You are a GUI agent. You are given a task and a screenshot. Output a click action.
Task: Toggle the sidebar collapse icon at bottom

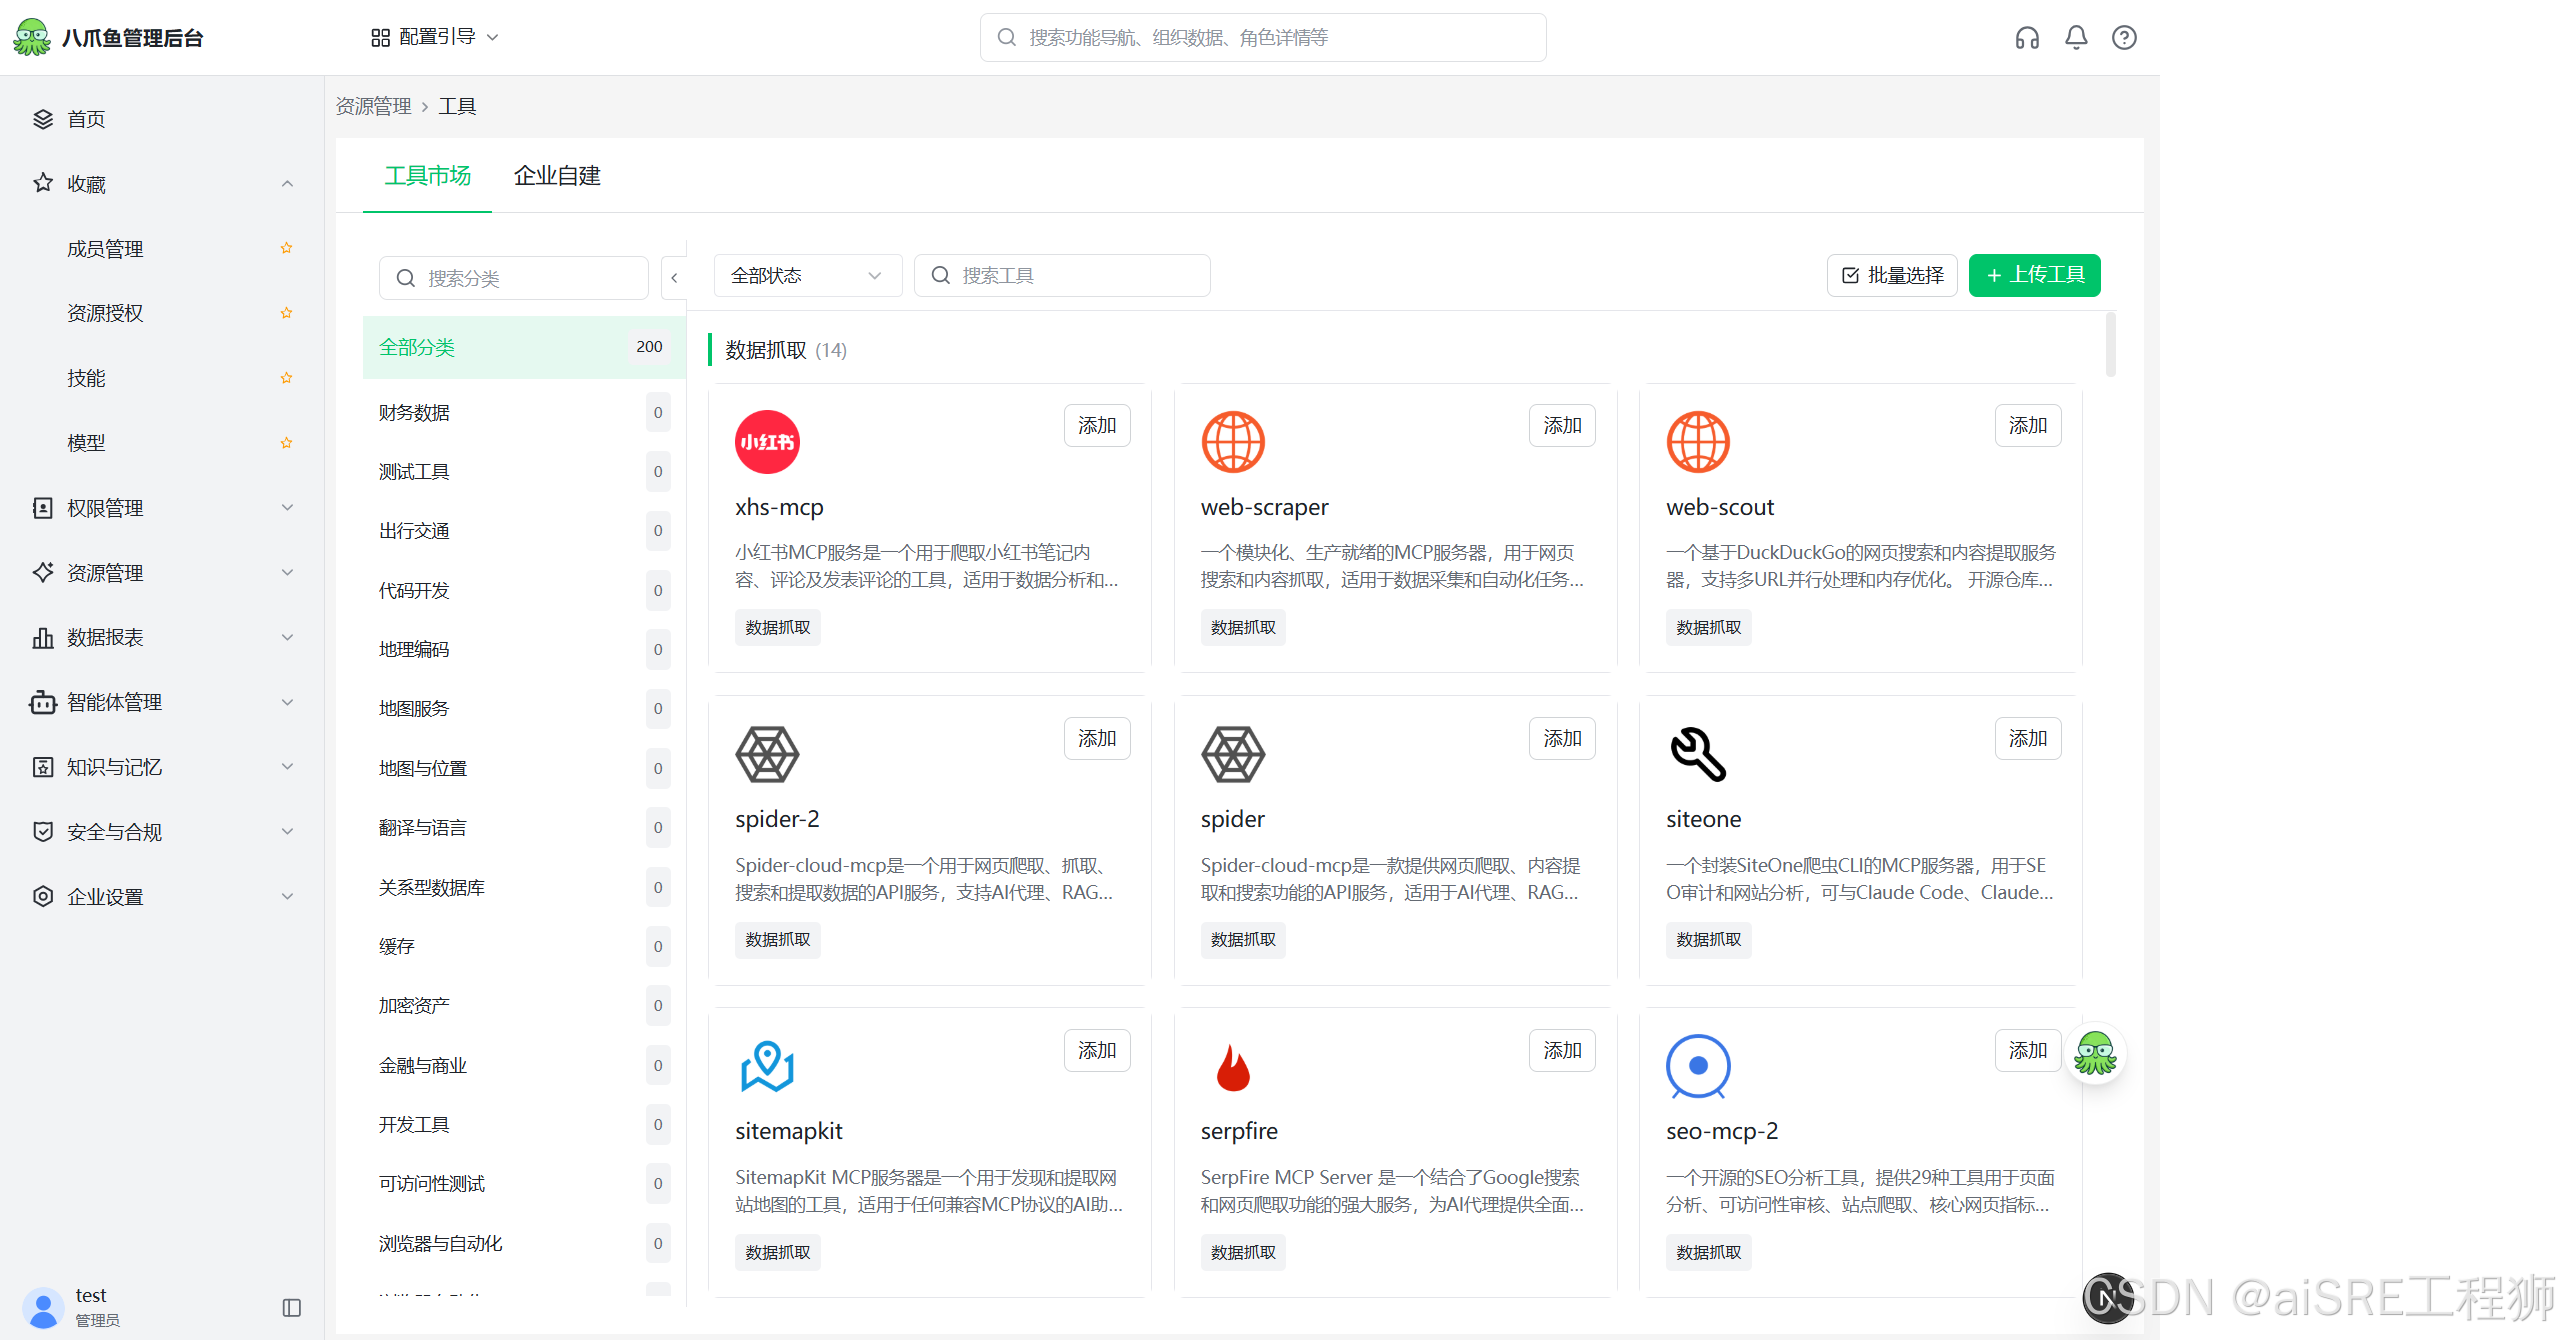click(292, 1307)
